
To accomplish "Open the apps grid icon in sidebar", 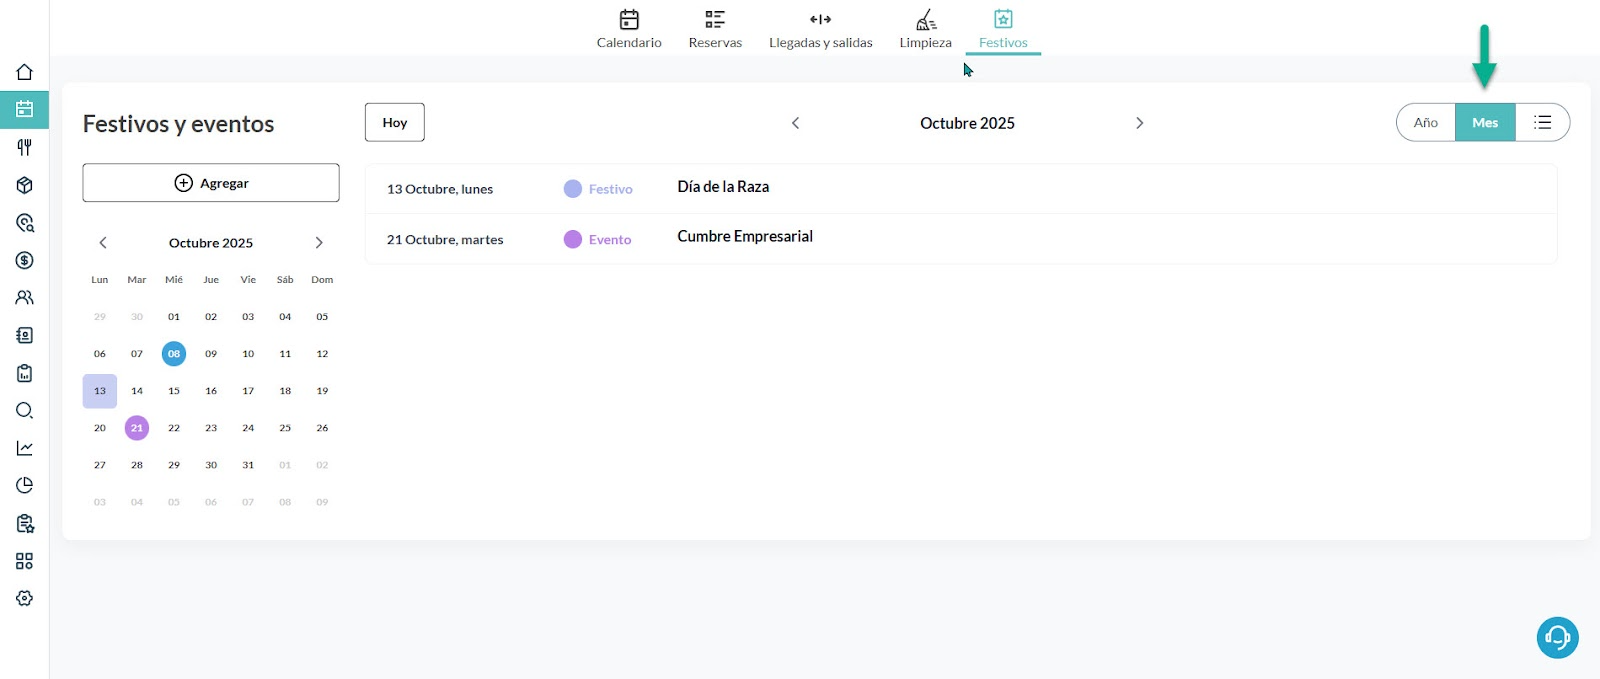I will pyautogui.click(x=24, y=561).
